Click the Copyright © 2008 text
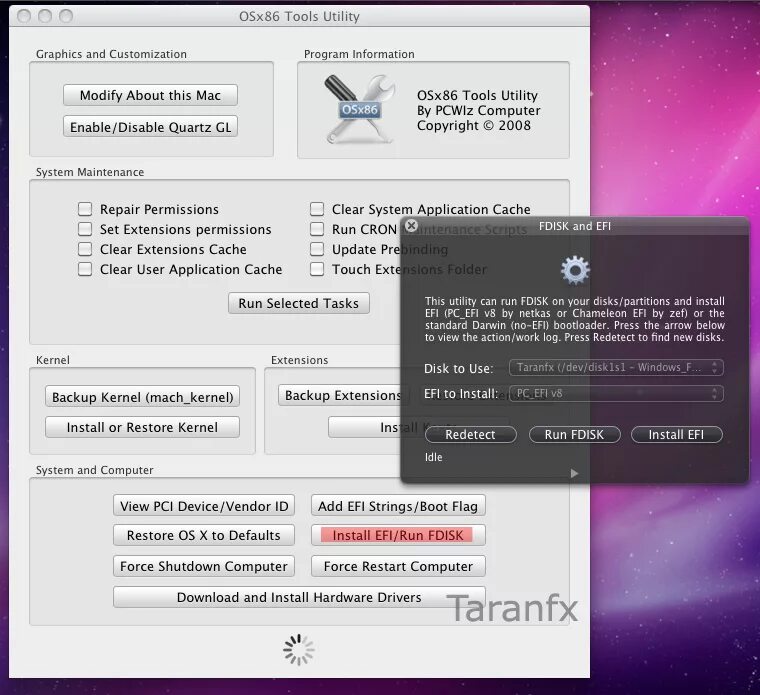 click(474, 126)
